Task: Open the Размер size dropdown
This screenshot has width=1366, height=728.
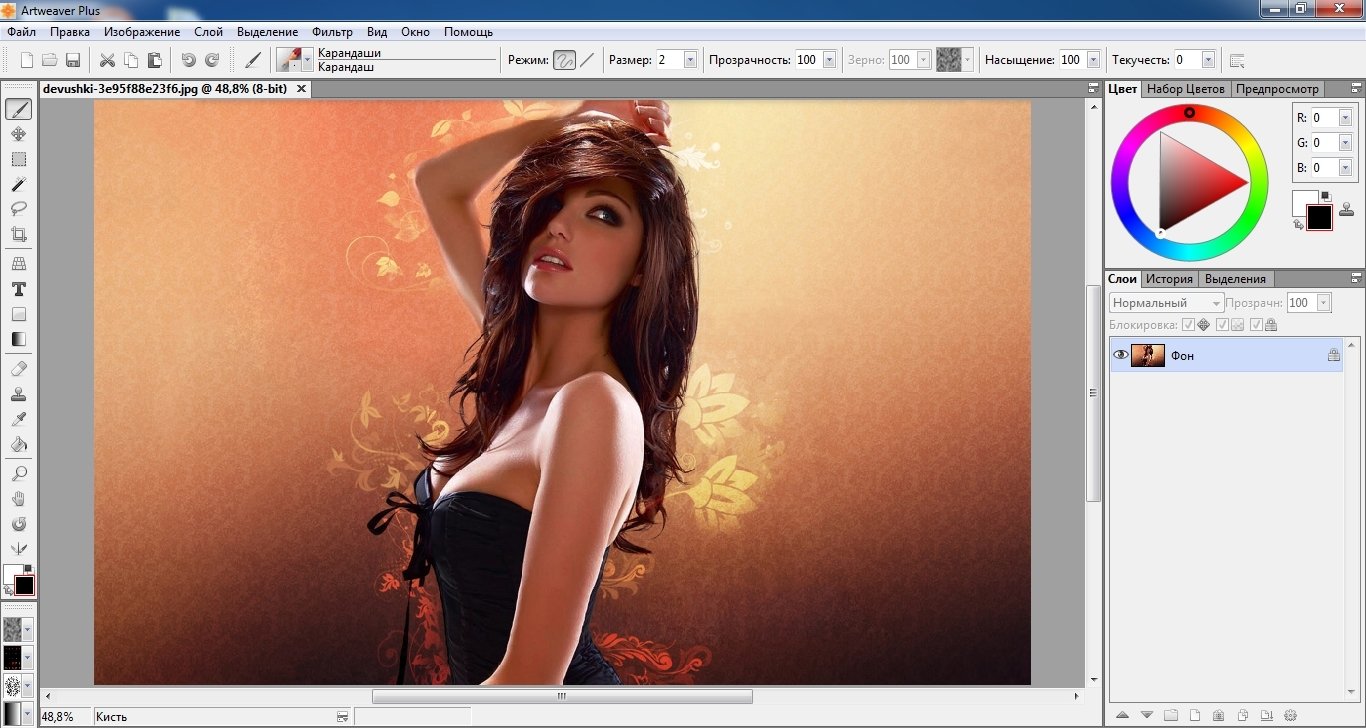Action: tap(690, 60)
